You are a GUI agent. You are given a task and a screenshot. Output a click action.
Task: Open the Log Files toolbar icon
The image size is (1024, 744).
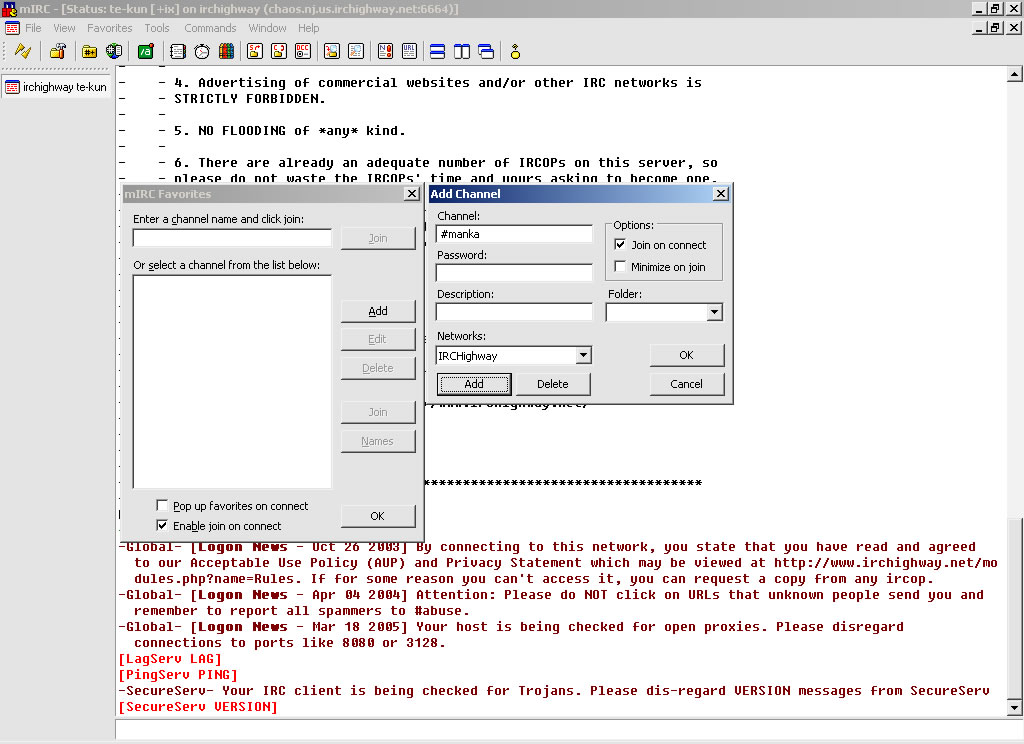pos(356,51)
